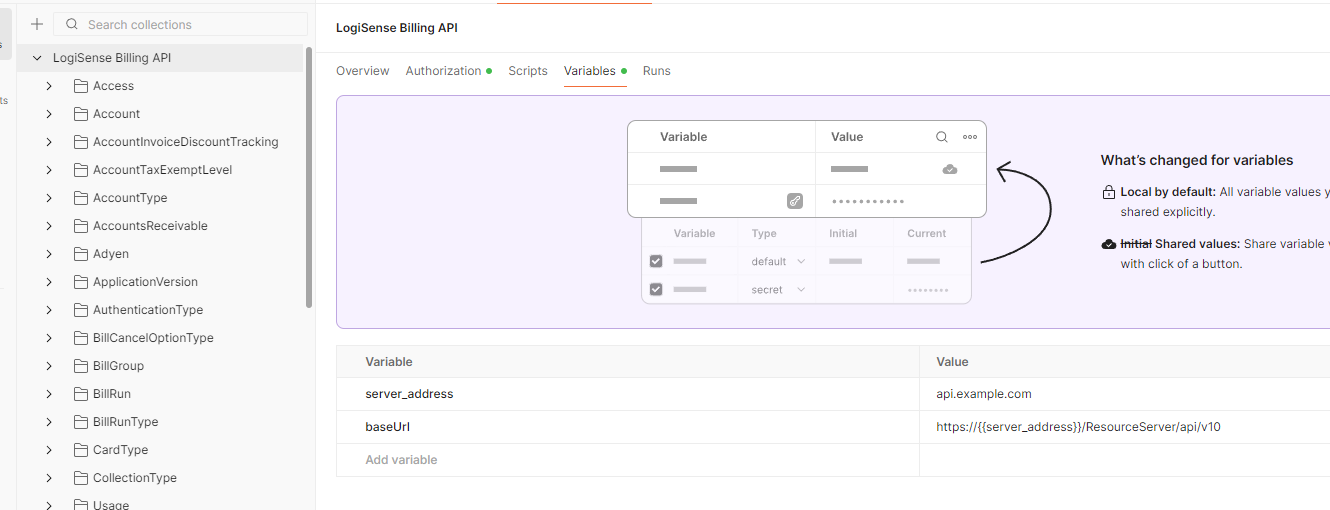The image size is (1330, 510).
Task: Select the Variables tab
Action: [x=595, y=71]
